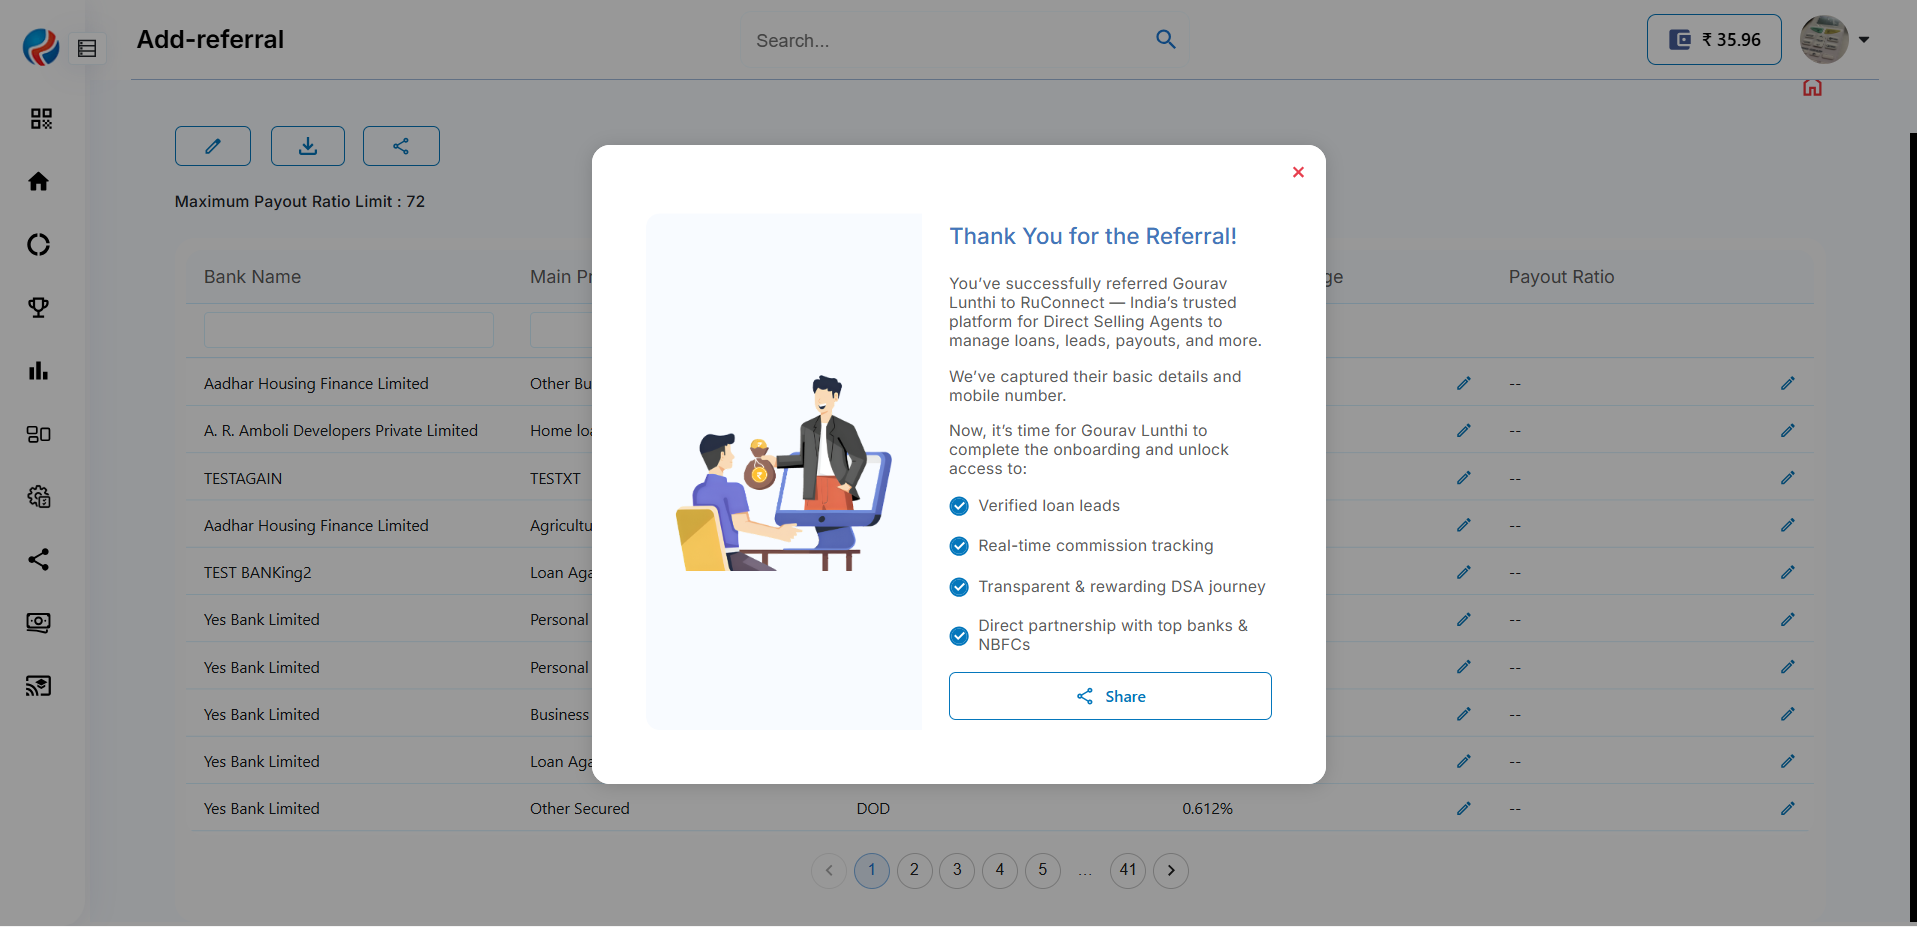Click the share toolbar button above the table
The height and width of the screenshot is (927, 1917).
(x=401, y=146)
